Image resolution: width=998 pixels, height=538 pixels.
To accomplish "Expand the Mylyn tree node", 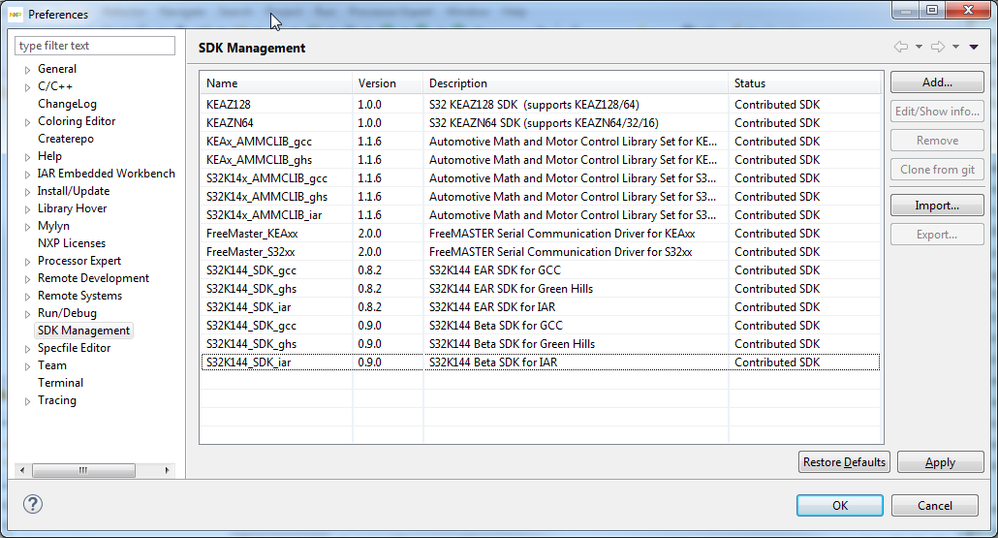I will [27, 227].
